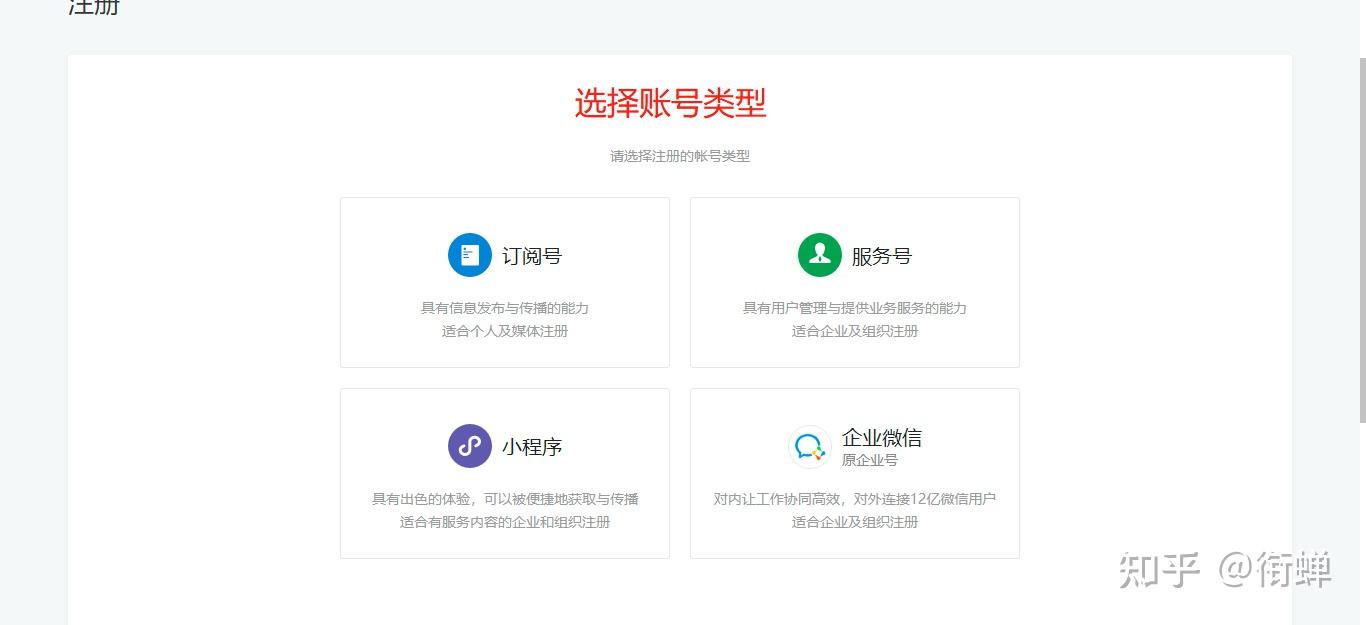Click the blue 订阅号 document icon
The width and height of the screenshot is (1366, 625).
tap(470, 255)
